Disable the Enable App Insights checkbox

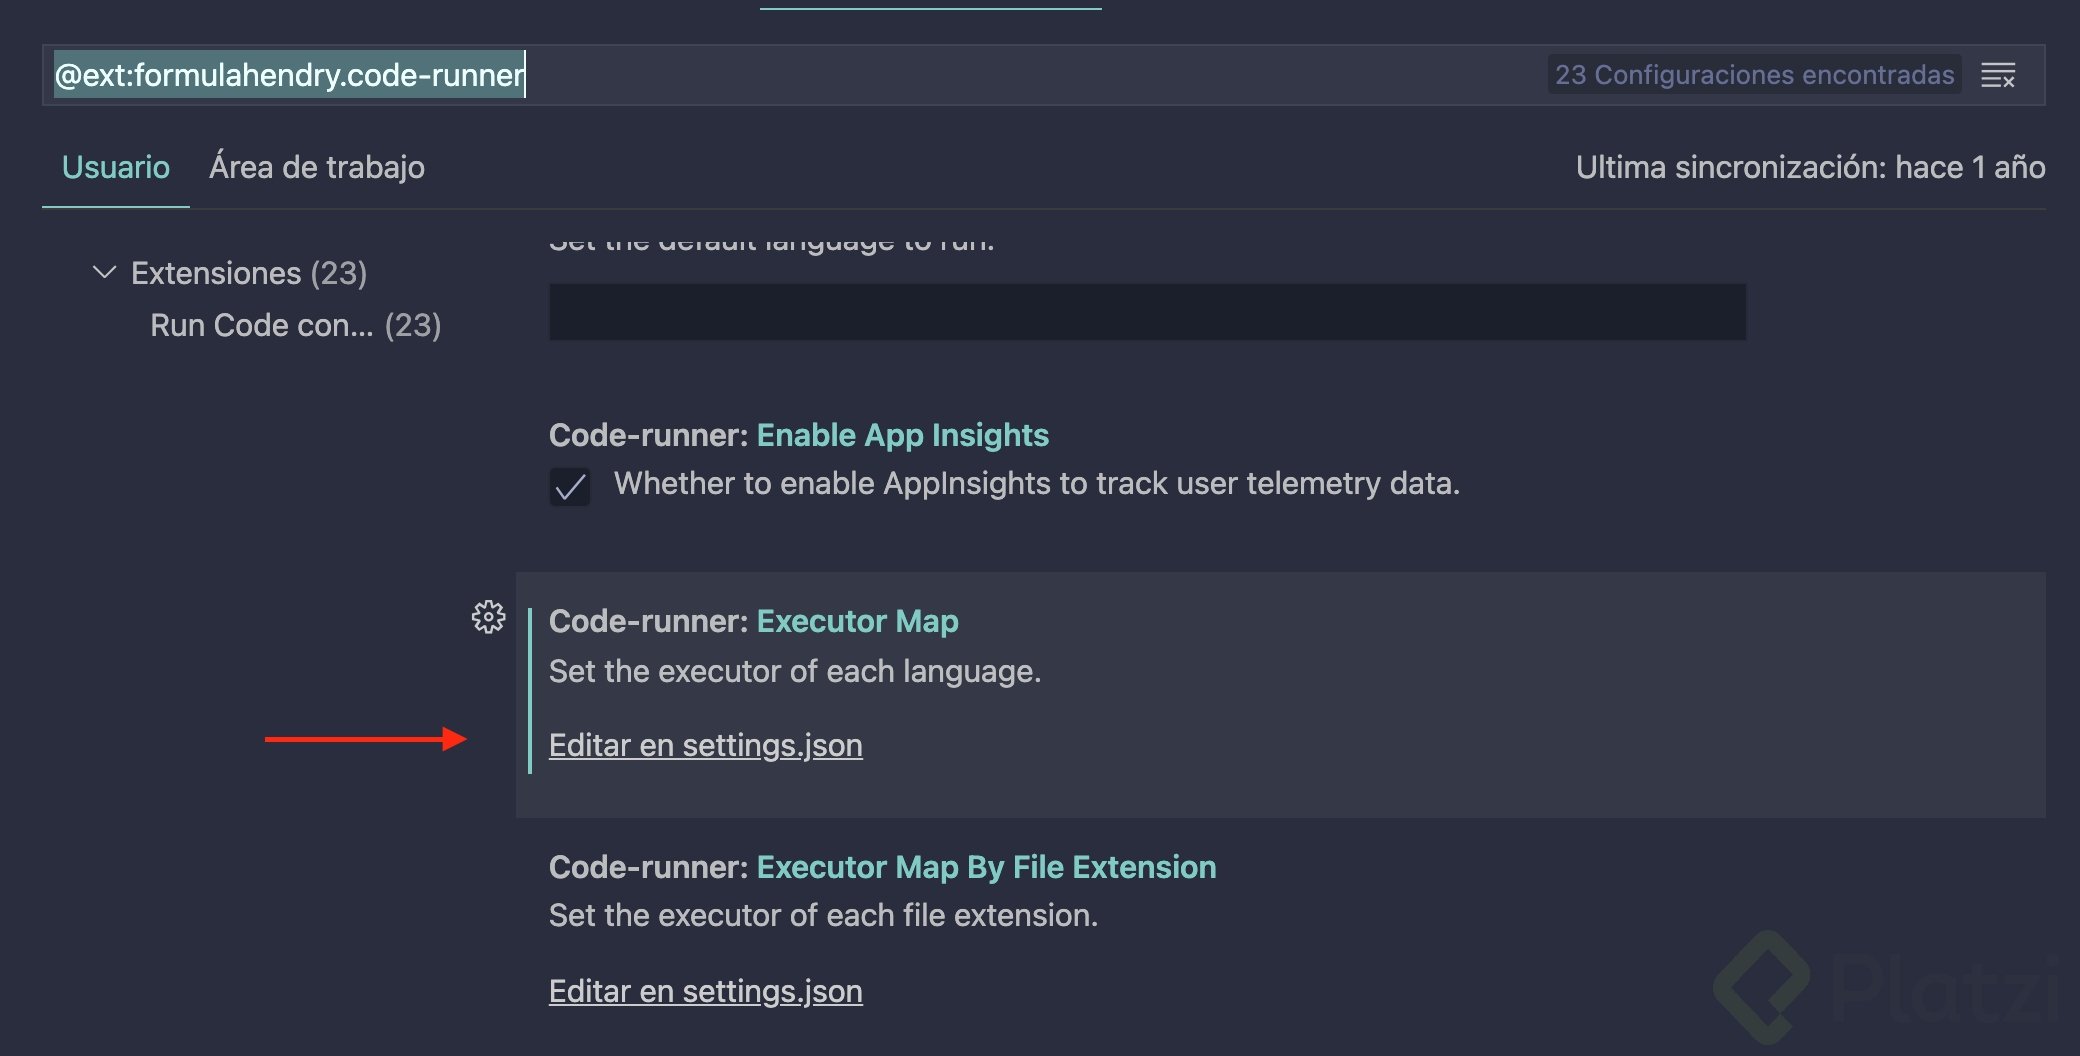tap(570, 487)
